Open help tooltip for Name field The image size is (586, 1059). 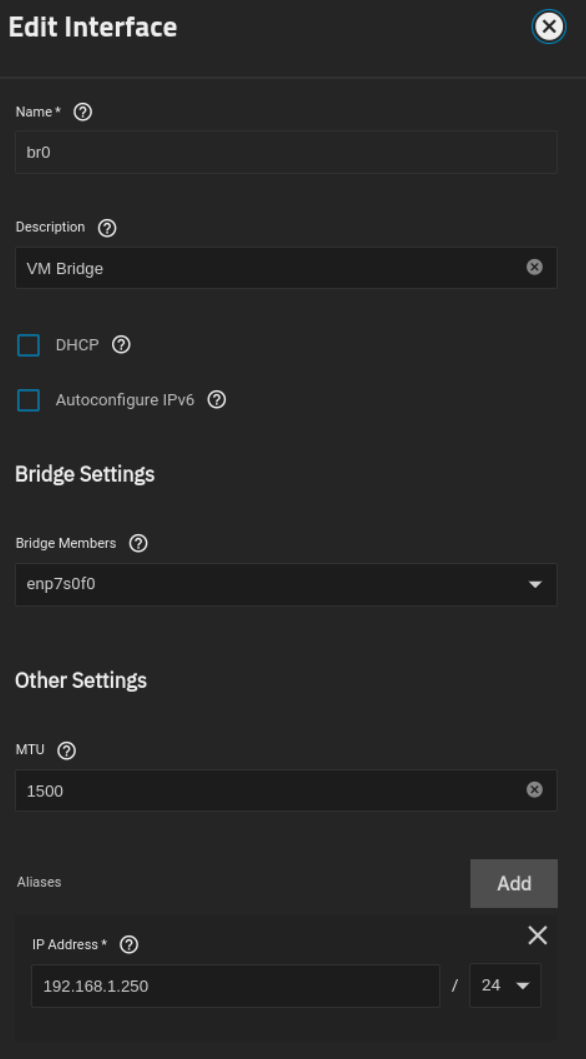(x=82, y=112)
